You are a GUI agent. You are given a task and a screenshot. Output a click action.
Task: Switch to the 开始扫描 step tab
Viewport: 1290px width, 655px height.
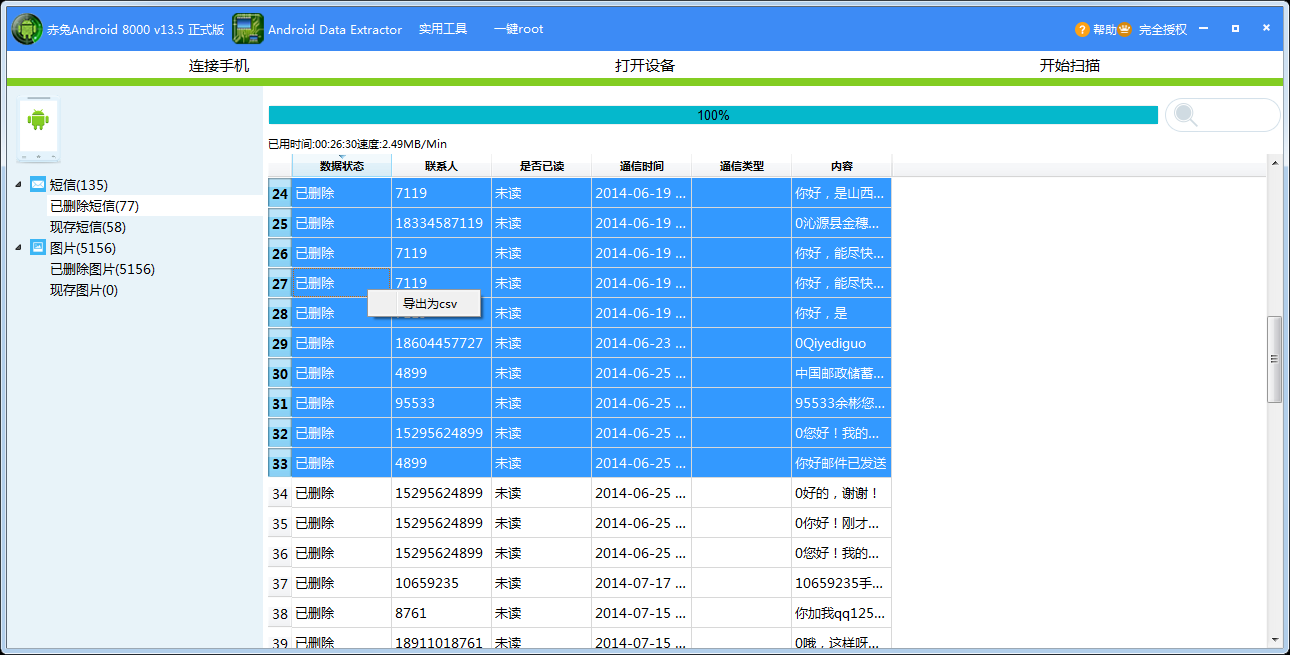coord(1070,66)
